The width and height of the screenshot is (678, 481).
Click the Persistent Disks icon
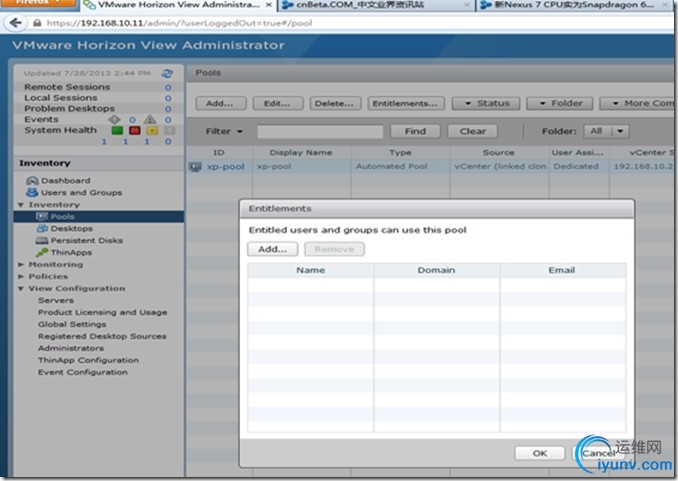(x=42, y=240)
